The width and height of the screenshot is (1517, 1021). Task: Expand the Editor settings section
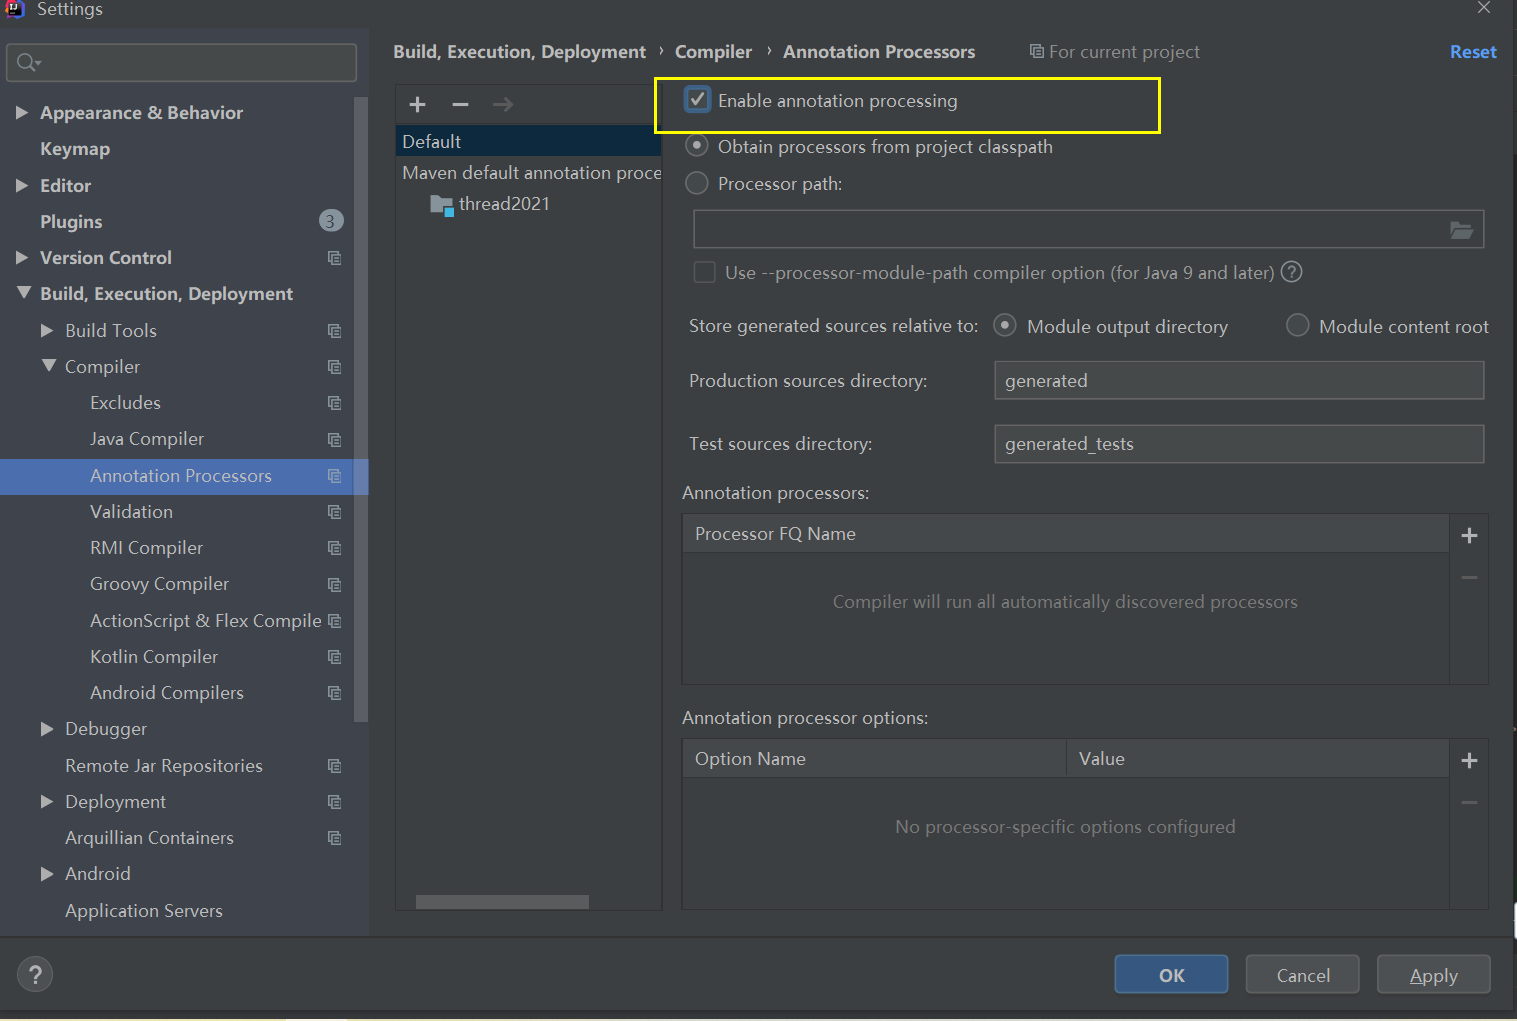coord(22,185)
